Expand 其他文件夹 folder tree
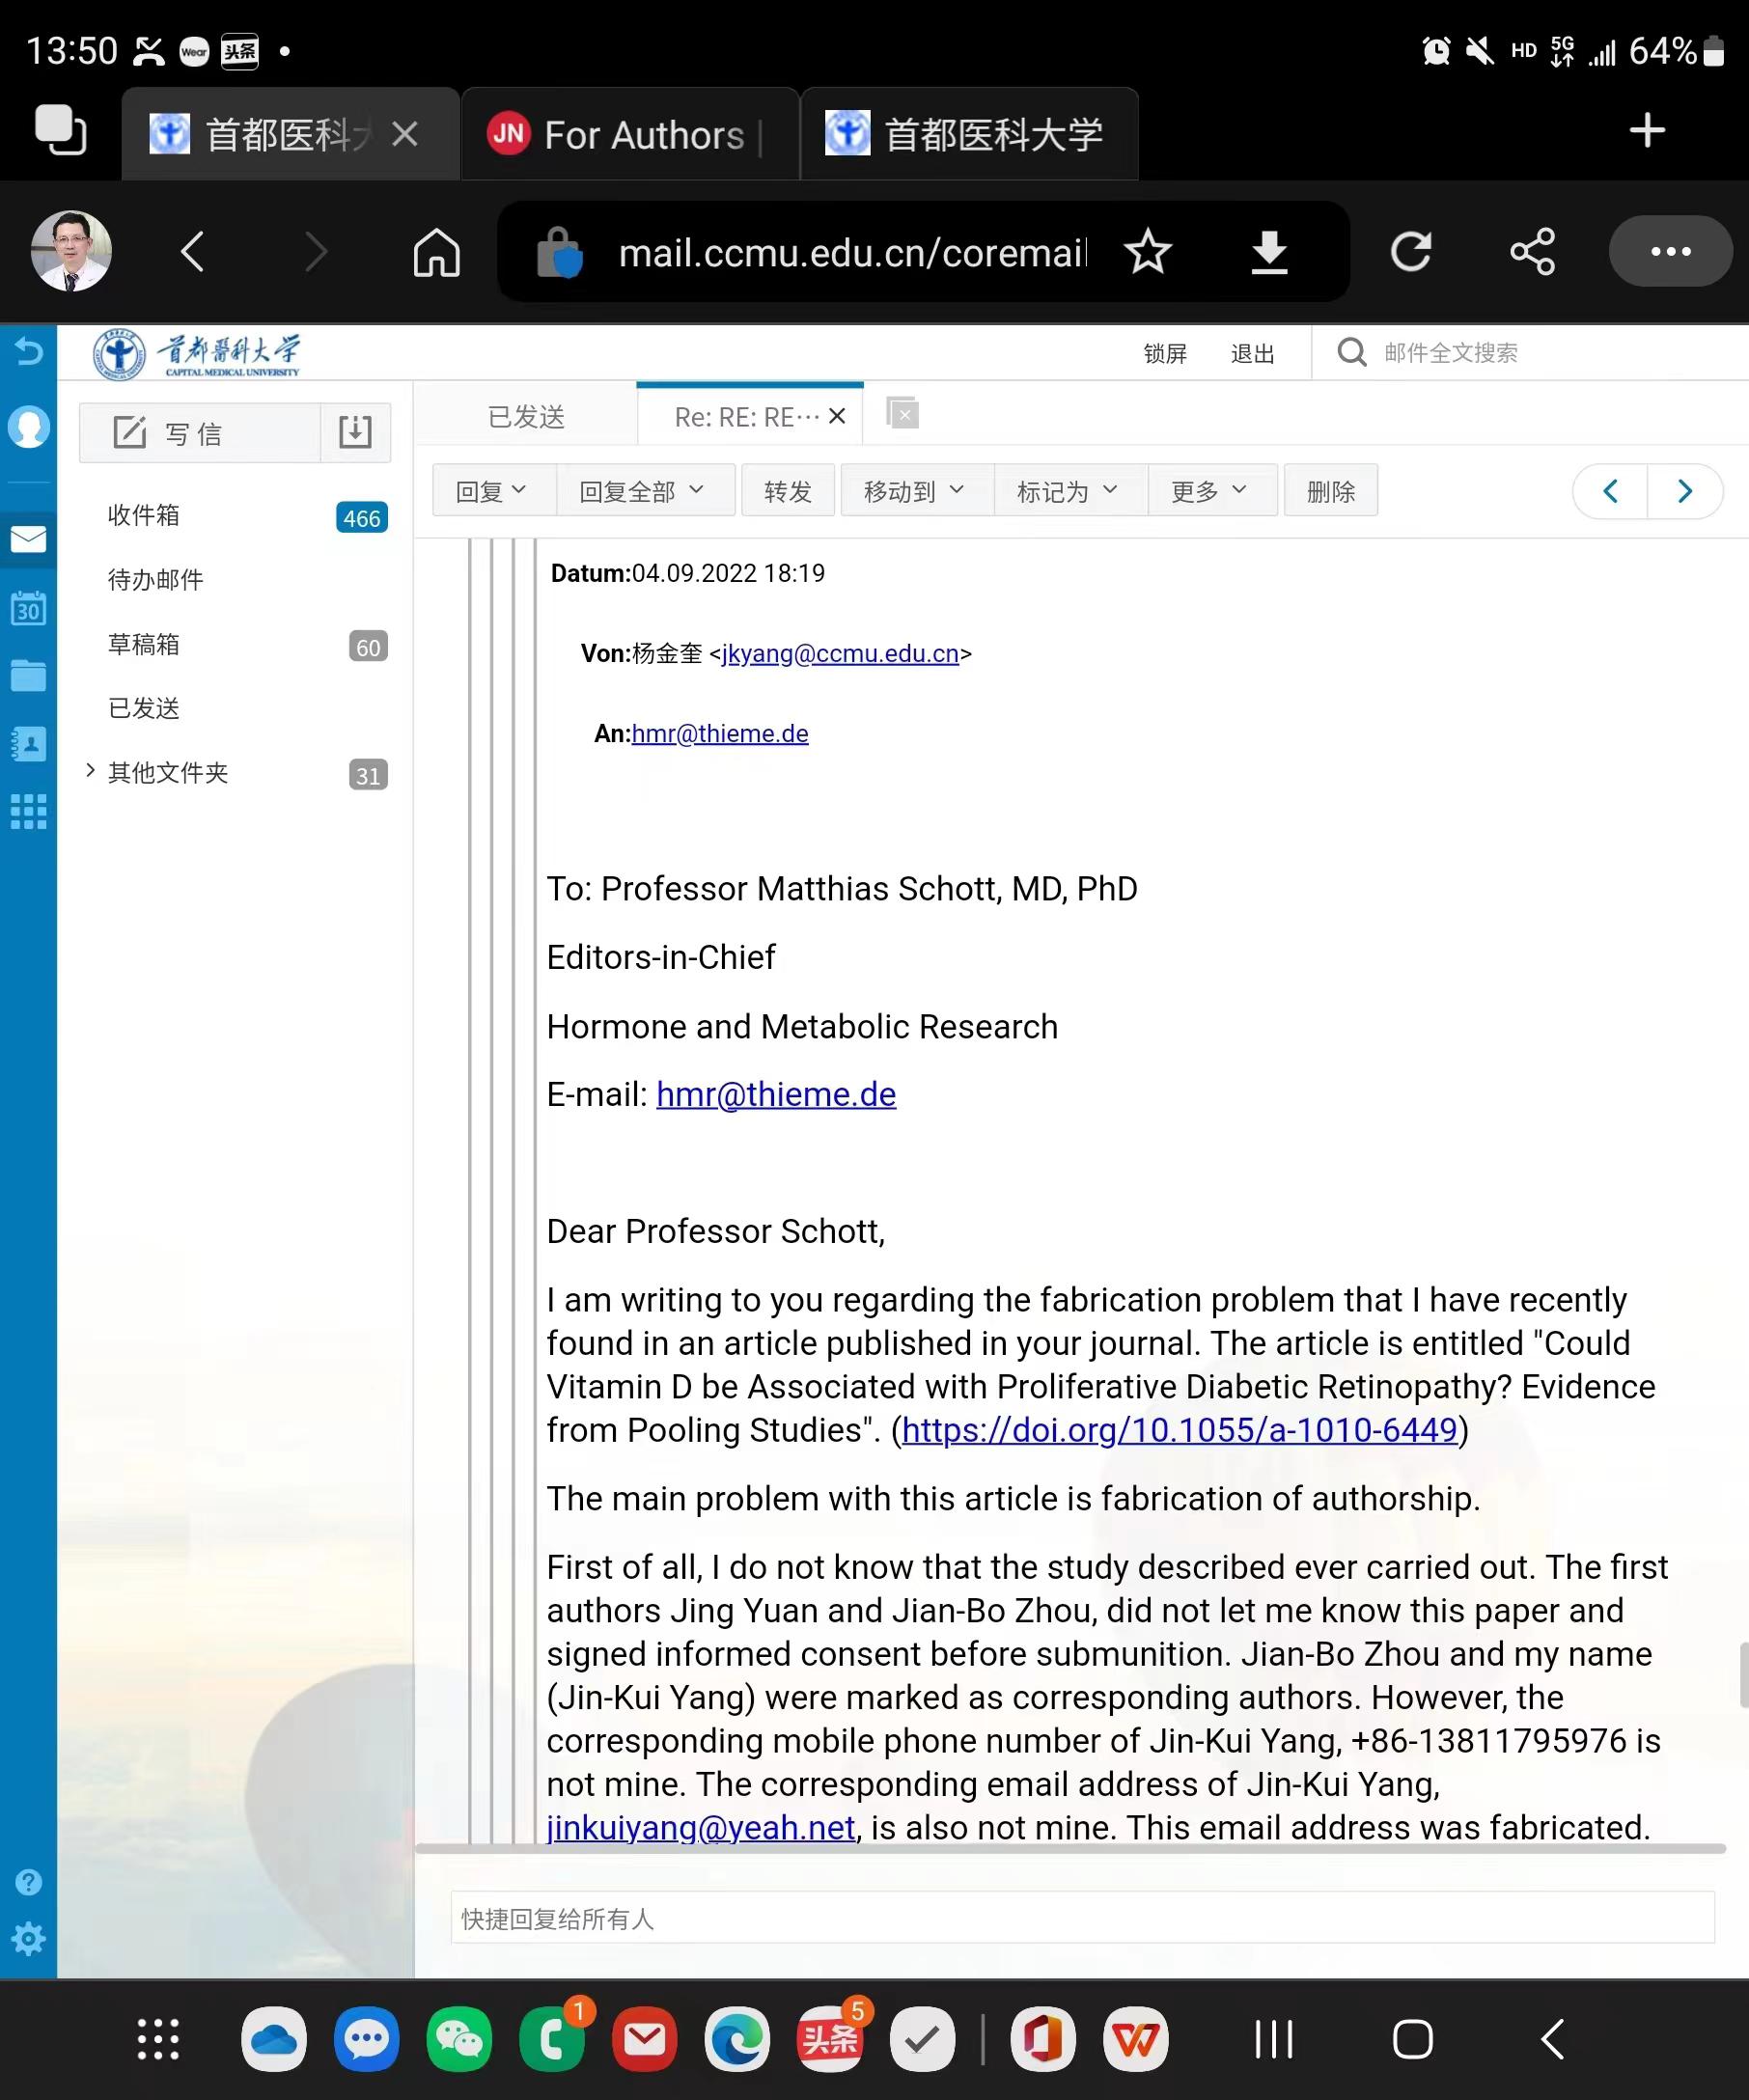This screenshot has width=1749, height=2100. 90,770
